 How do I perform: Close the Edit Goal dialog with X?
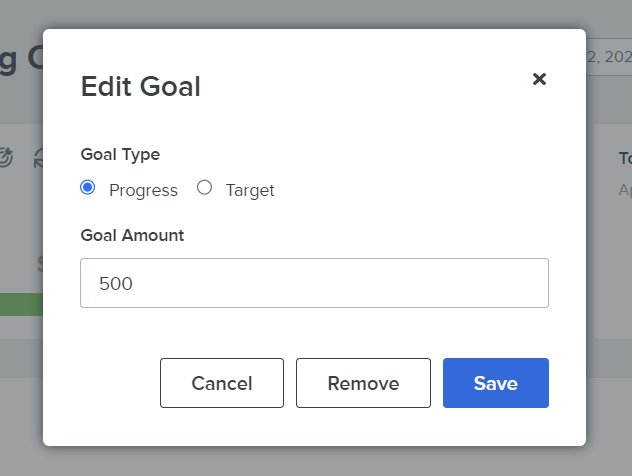click(x=539, y=79)
